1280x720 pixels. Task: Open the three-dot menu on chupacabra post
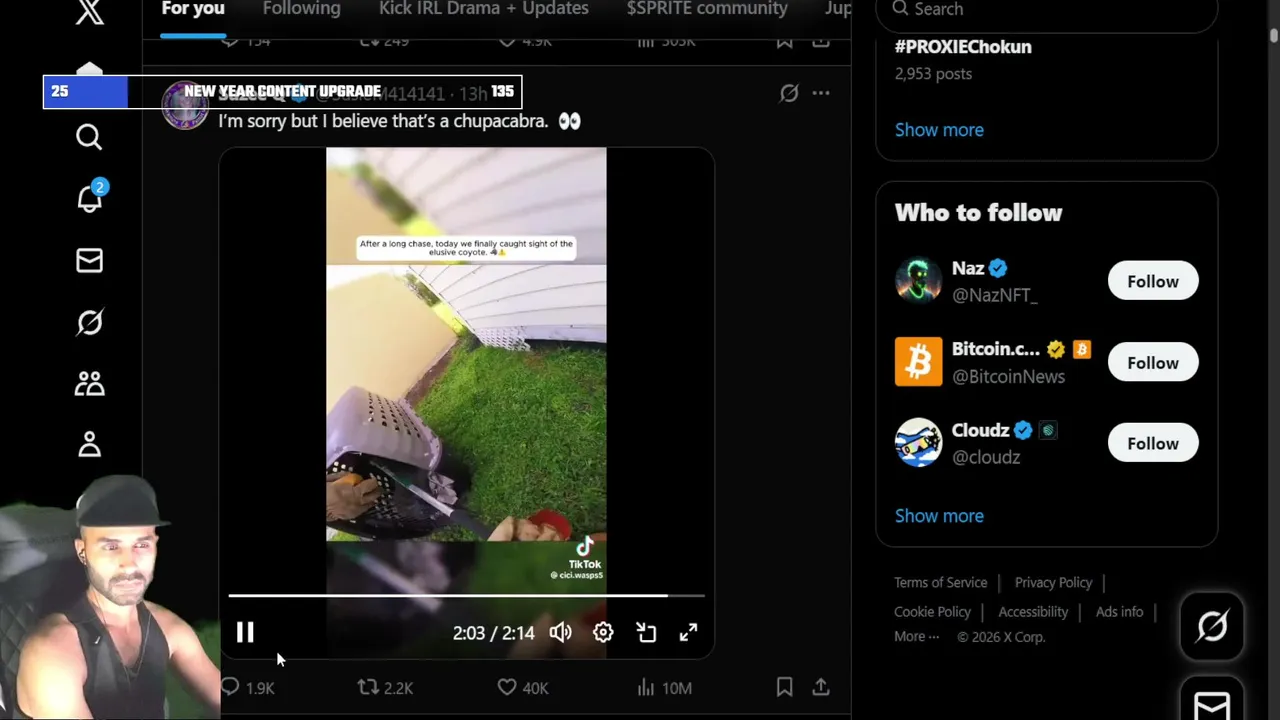[x=821, y=93]
